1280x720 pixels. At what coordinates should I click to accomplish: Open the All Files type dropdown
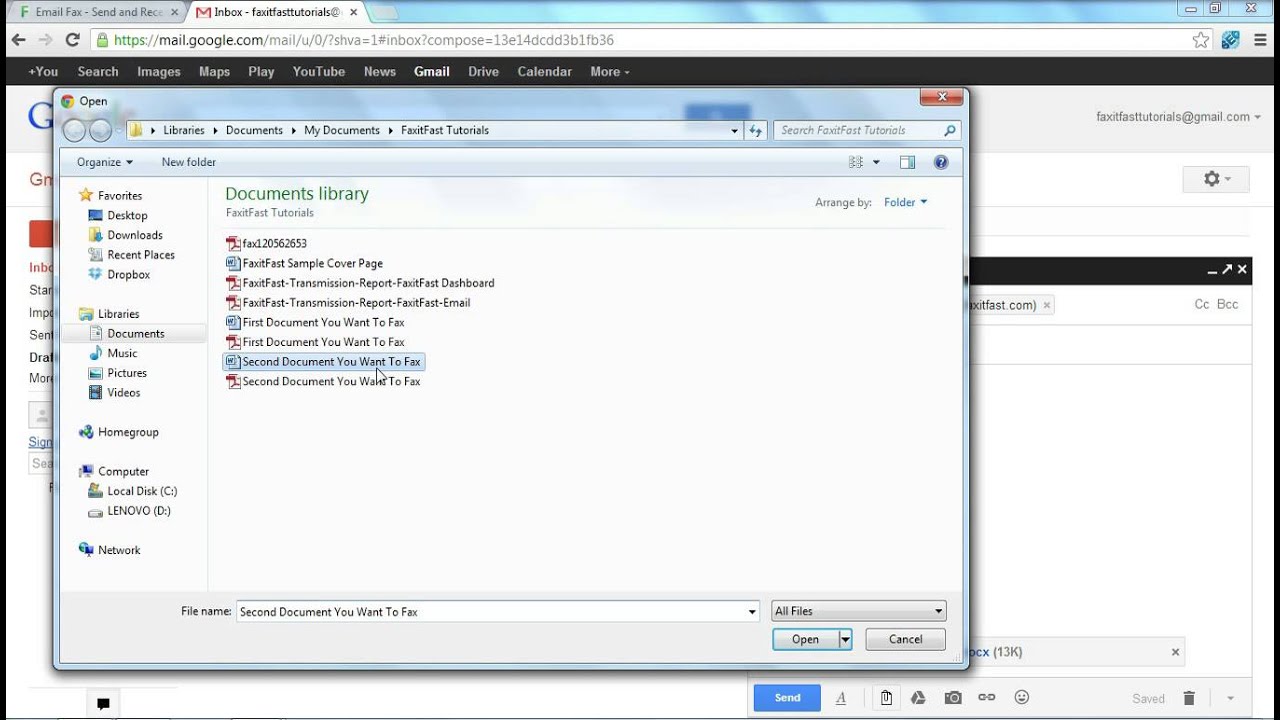(858, 611)
